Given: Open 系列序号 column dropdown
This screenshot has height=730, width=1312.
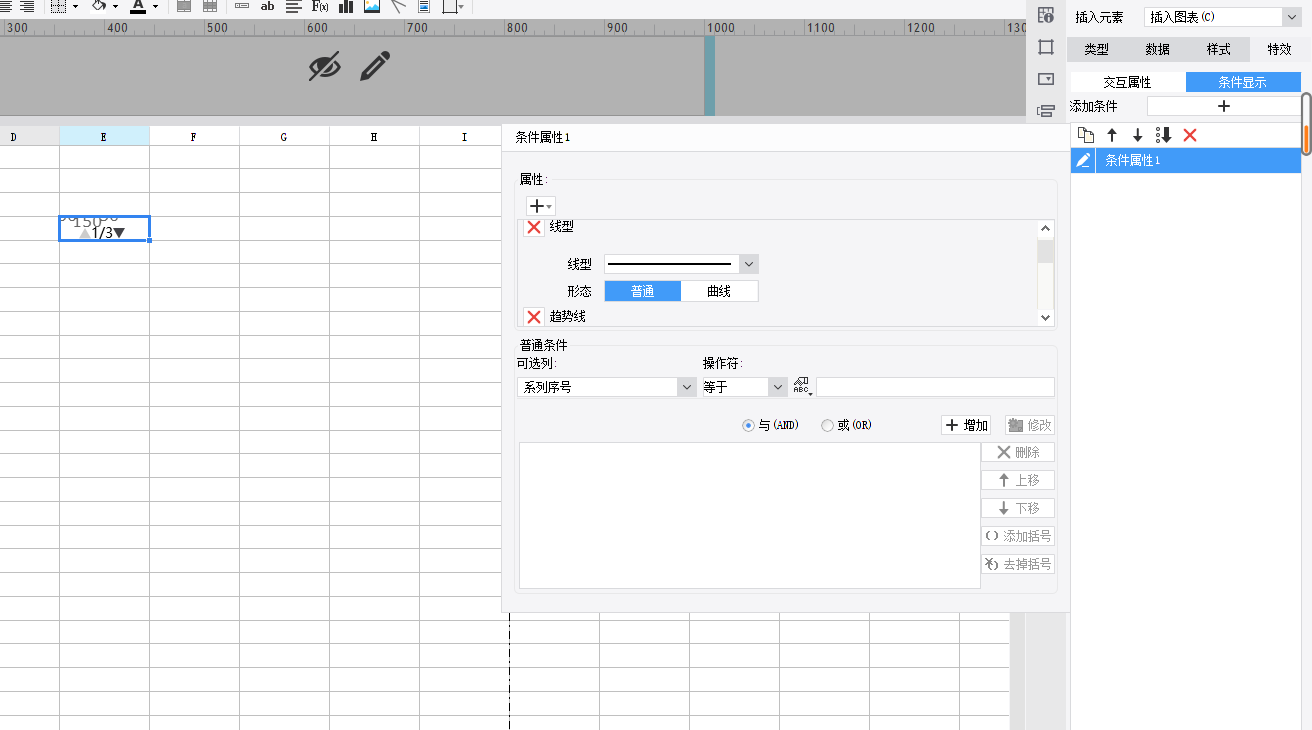Looking at the screenshot, I should [606, 387].
